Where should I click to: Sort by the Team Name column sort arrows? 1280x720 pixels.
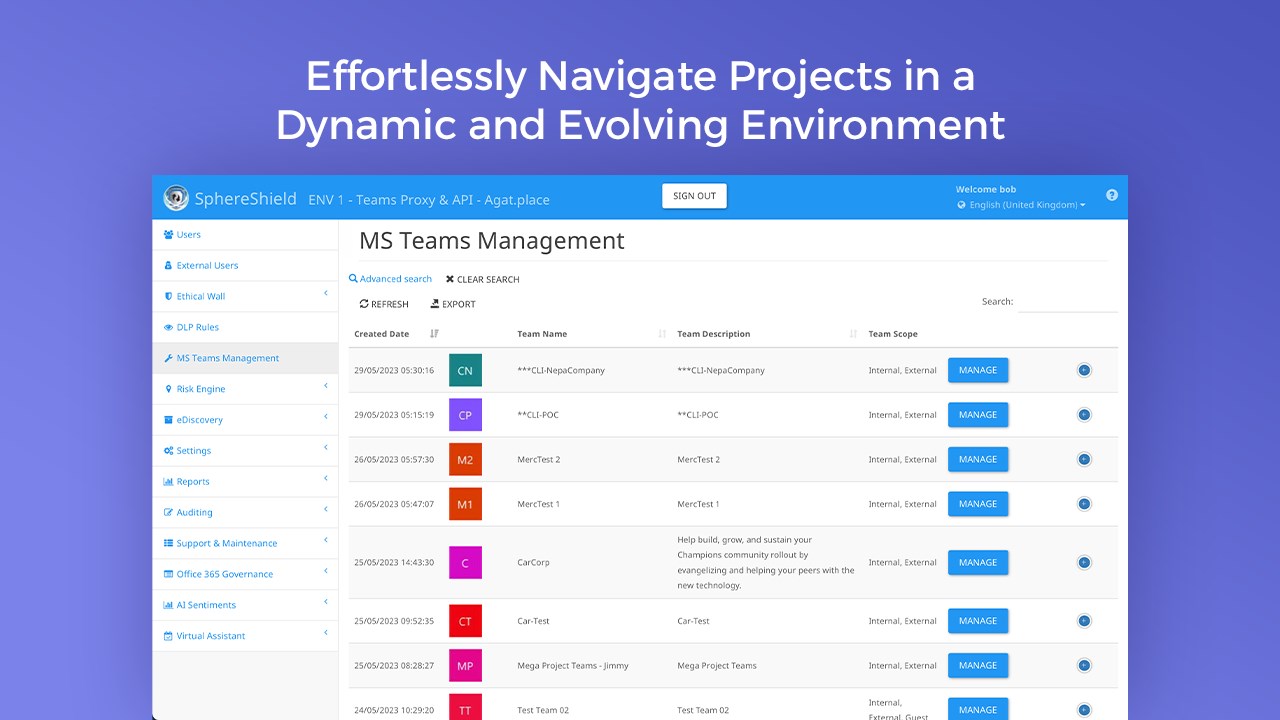pyautogui.click(x=662, y=334)
